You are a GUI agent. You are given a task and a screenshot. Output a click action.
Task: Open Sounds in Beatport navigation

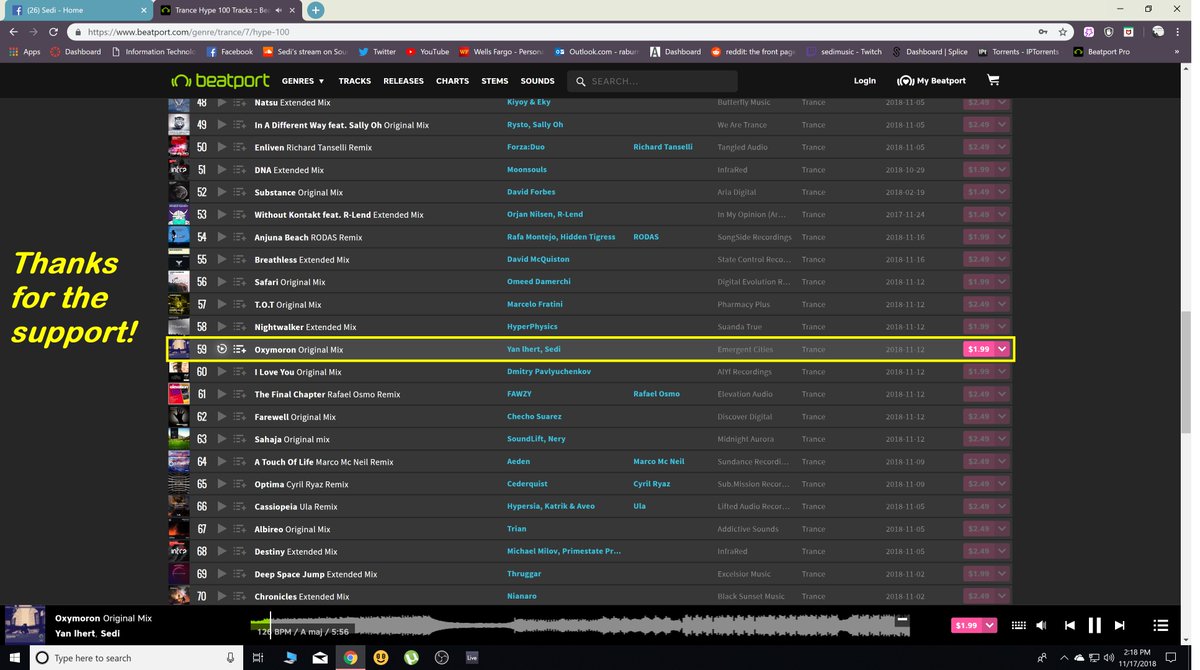click(537, 81)
